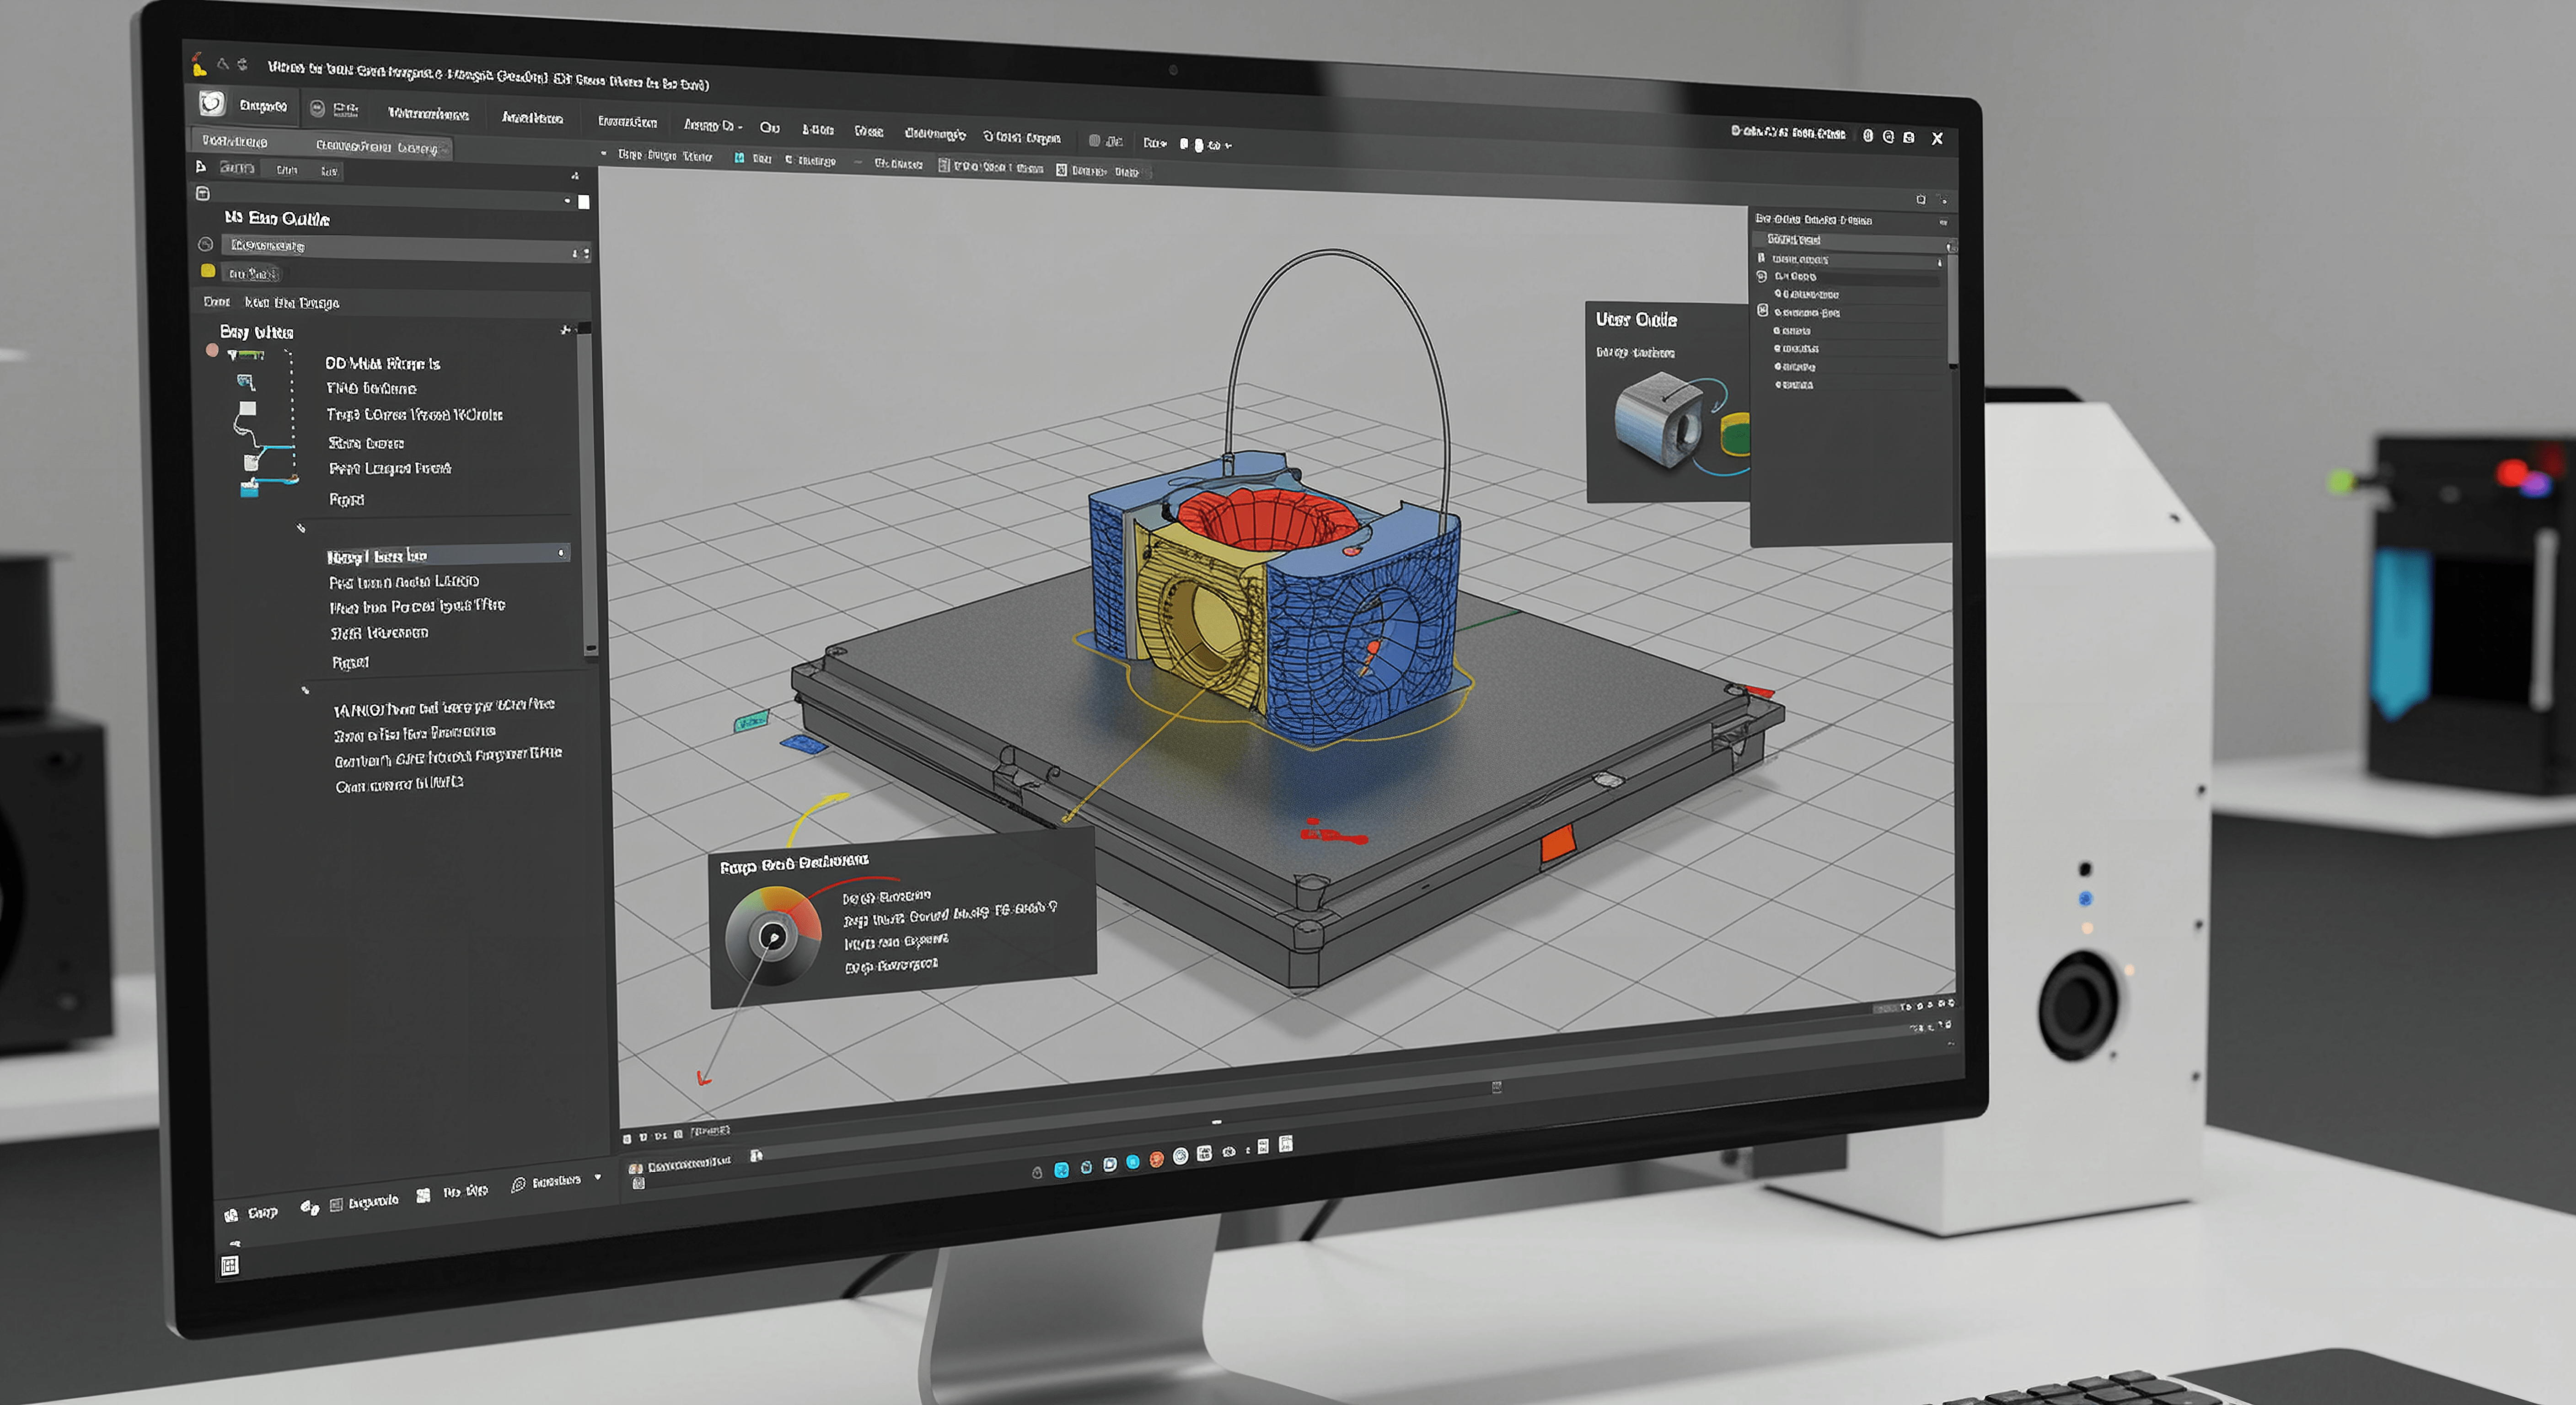This screenshot has width=2576, height=1405.
Task: Click the cyan-highlighted node at the tree diagram bottom
Action: point(250,488)
